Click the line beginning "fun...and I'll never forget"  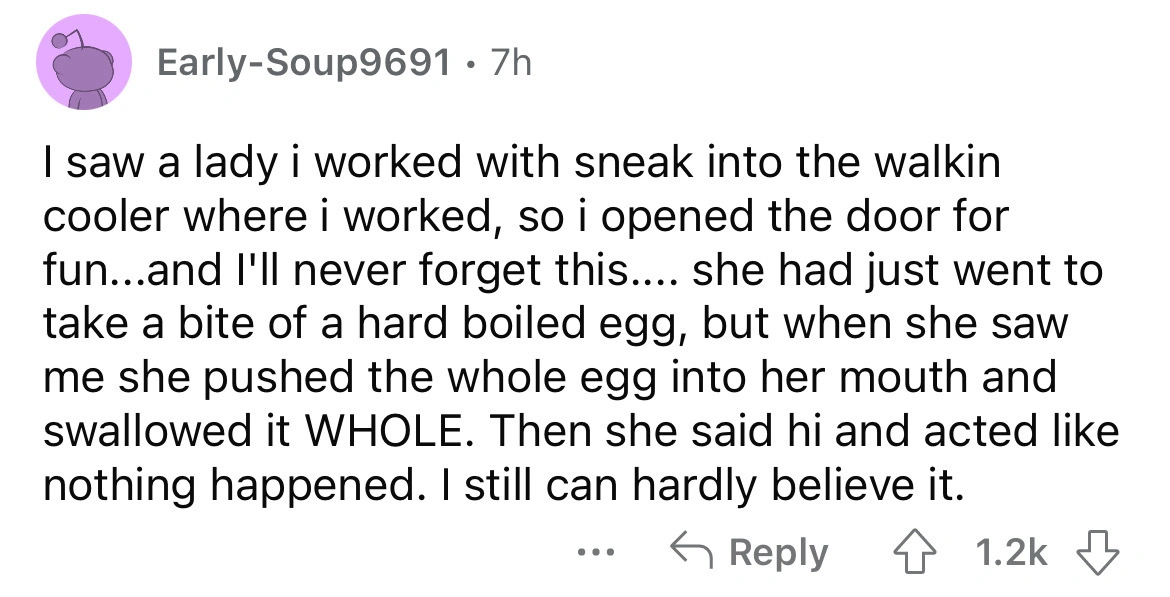click(x=570, y=270)
